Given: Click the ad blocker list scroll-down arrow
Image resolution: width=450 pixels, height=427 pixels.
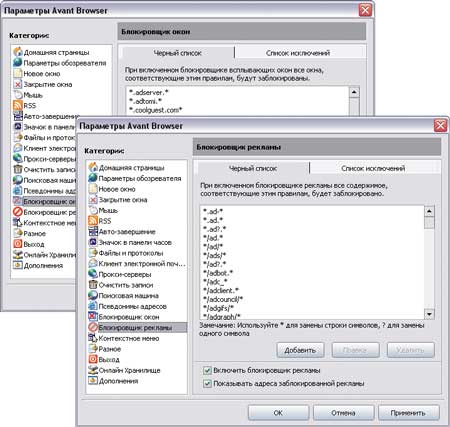Looking at the screenshot, I should tap(429, 314).
